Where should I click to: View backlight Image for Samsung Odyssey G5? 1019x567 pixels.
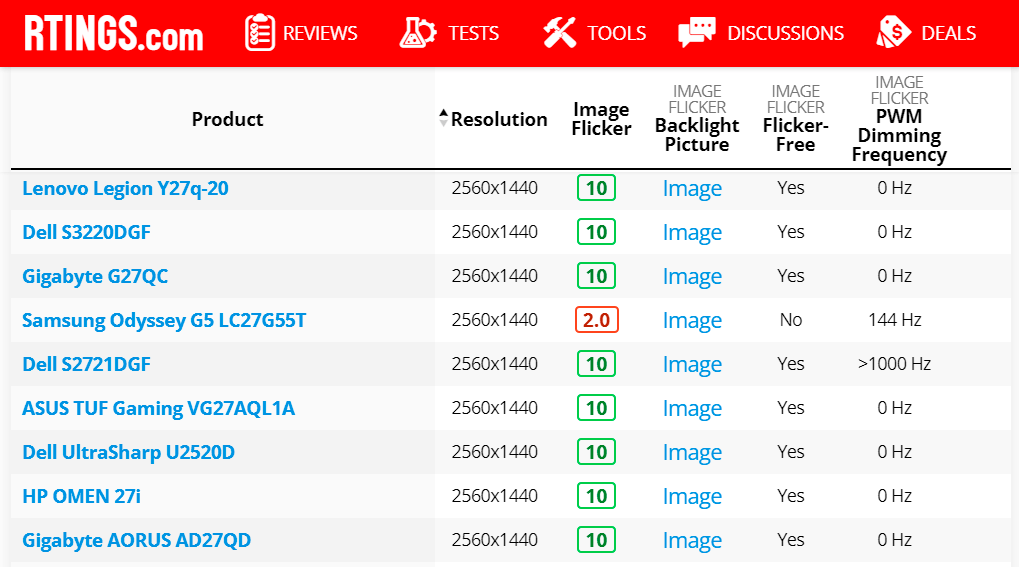tap(692, 321)
